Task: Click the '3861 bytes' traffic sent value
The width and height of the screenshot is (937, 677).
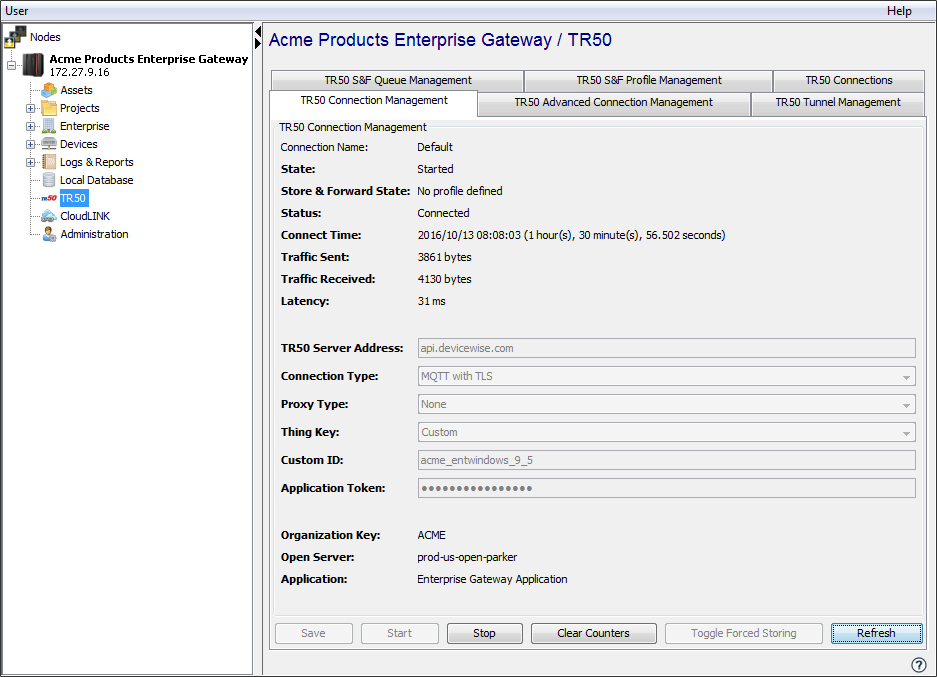Action: point(445,258)
